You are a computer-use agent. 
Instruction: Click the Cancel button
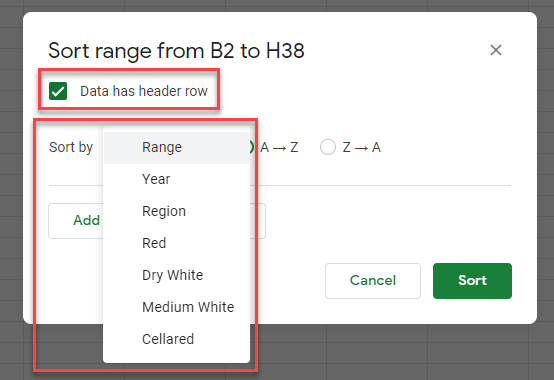(x=373, y=281)
